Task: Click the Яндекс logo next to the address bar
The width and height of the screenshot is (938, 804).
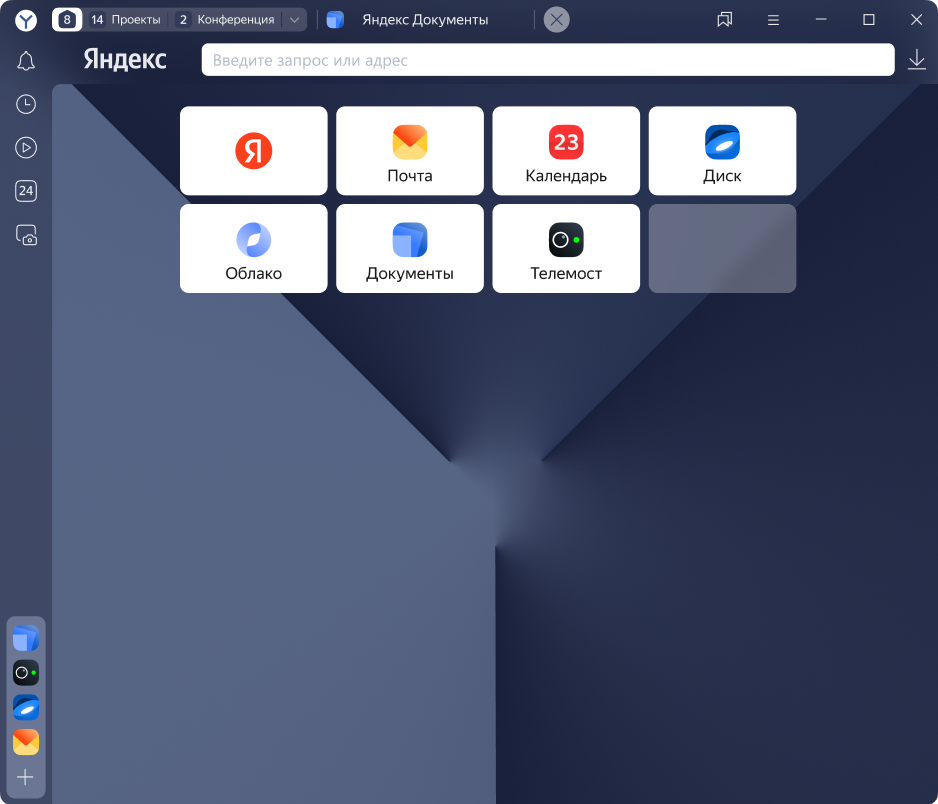Action: (125, 60)
